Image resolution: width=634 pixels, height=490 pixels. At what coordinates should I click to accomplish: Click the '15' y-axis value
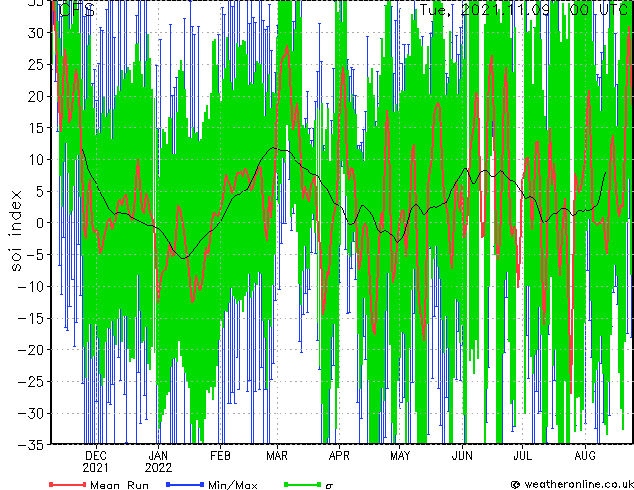pos(36,128)
